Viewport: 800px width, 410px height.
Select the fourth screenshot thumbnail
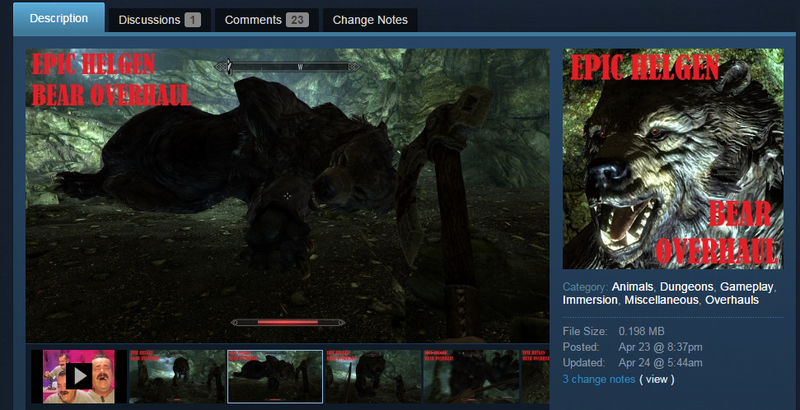click(373, 376)
